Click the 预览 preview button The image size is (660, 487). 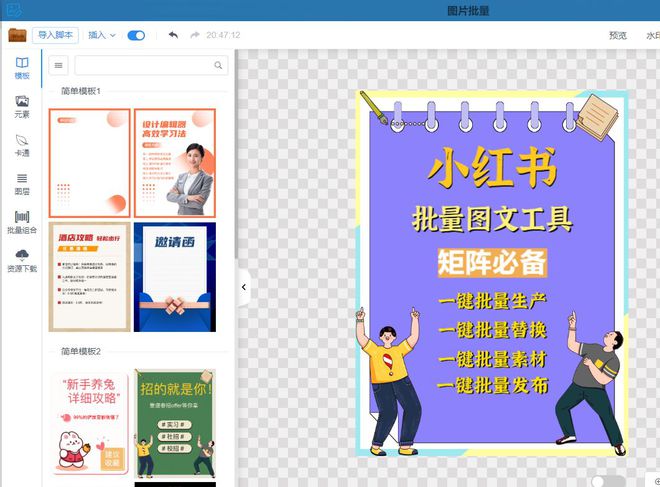click(617, 35)
